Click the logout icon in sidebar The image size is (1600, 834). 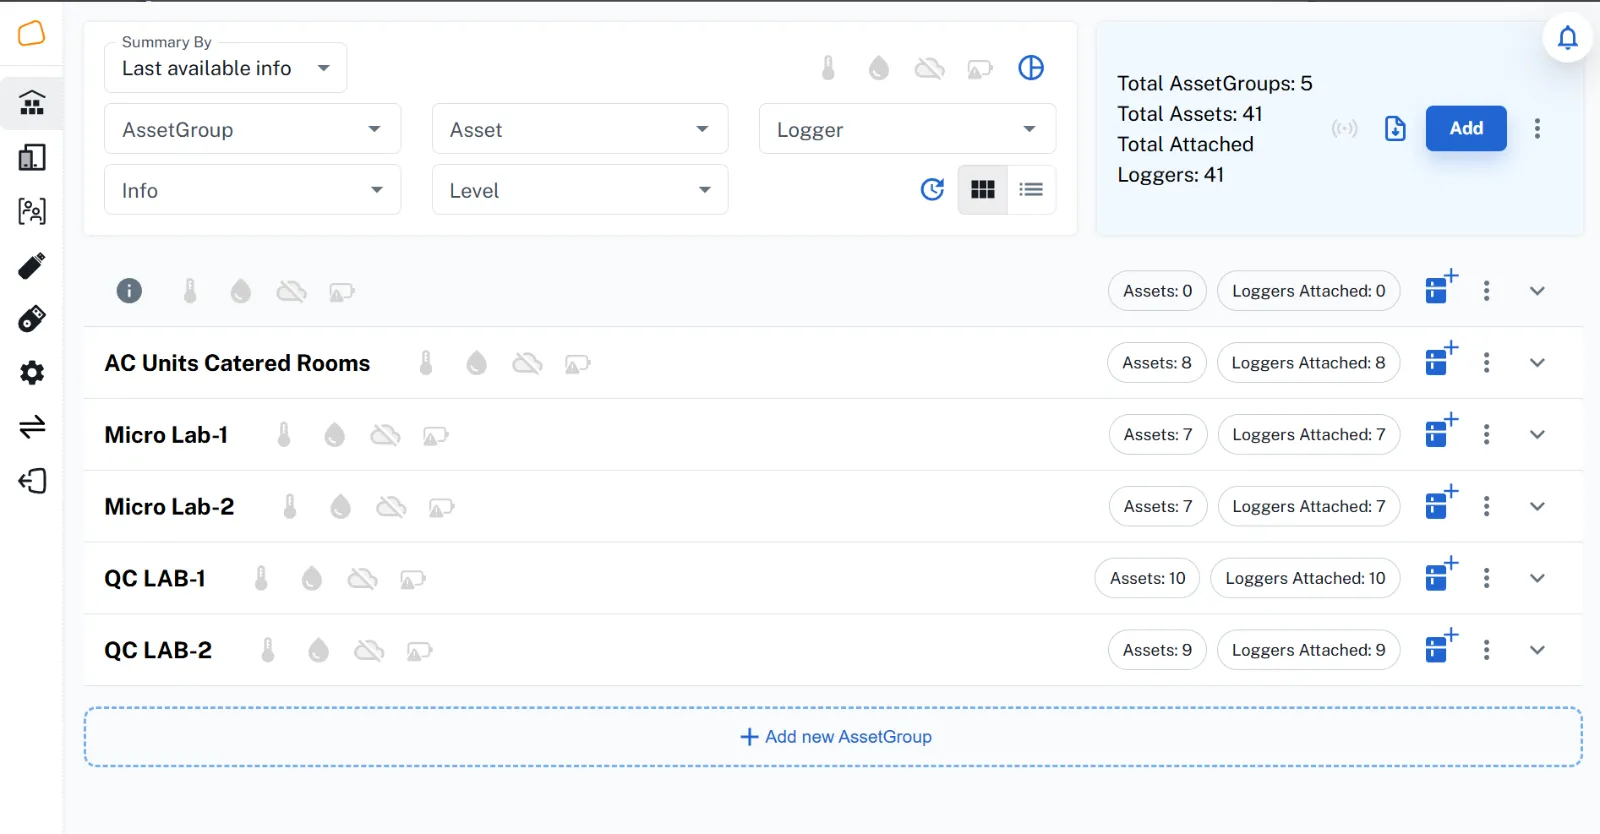[32, 481]
